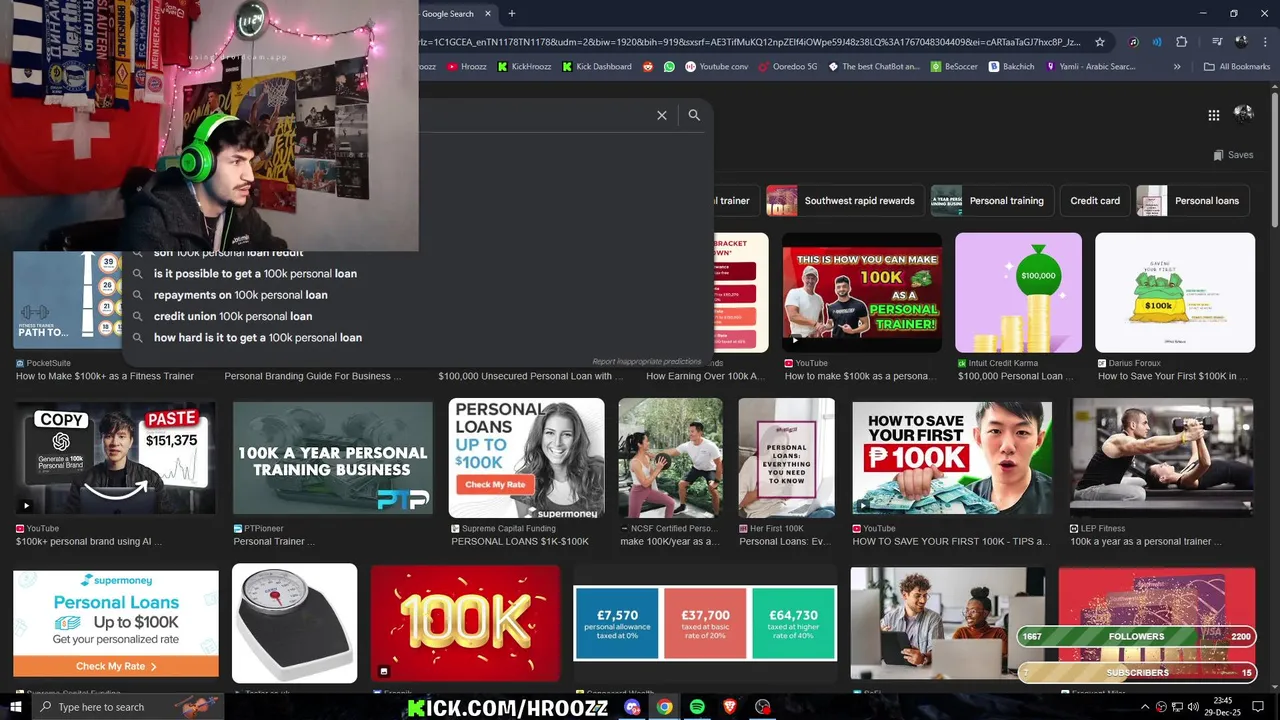Screen dimensions: 1280x720
Task: Open the Hroozz YouTube bookmark
Action: click(467, 67)
